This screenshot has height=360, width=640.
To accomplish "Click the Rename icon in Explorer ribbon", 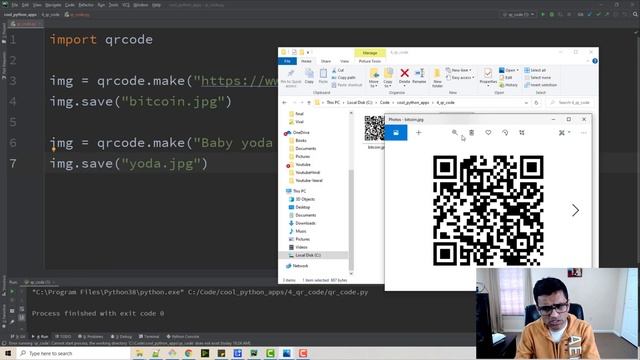I will tap(419, 73).
